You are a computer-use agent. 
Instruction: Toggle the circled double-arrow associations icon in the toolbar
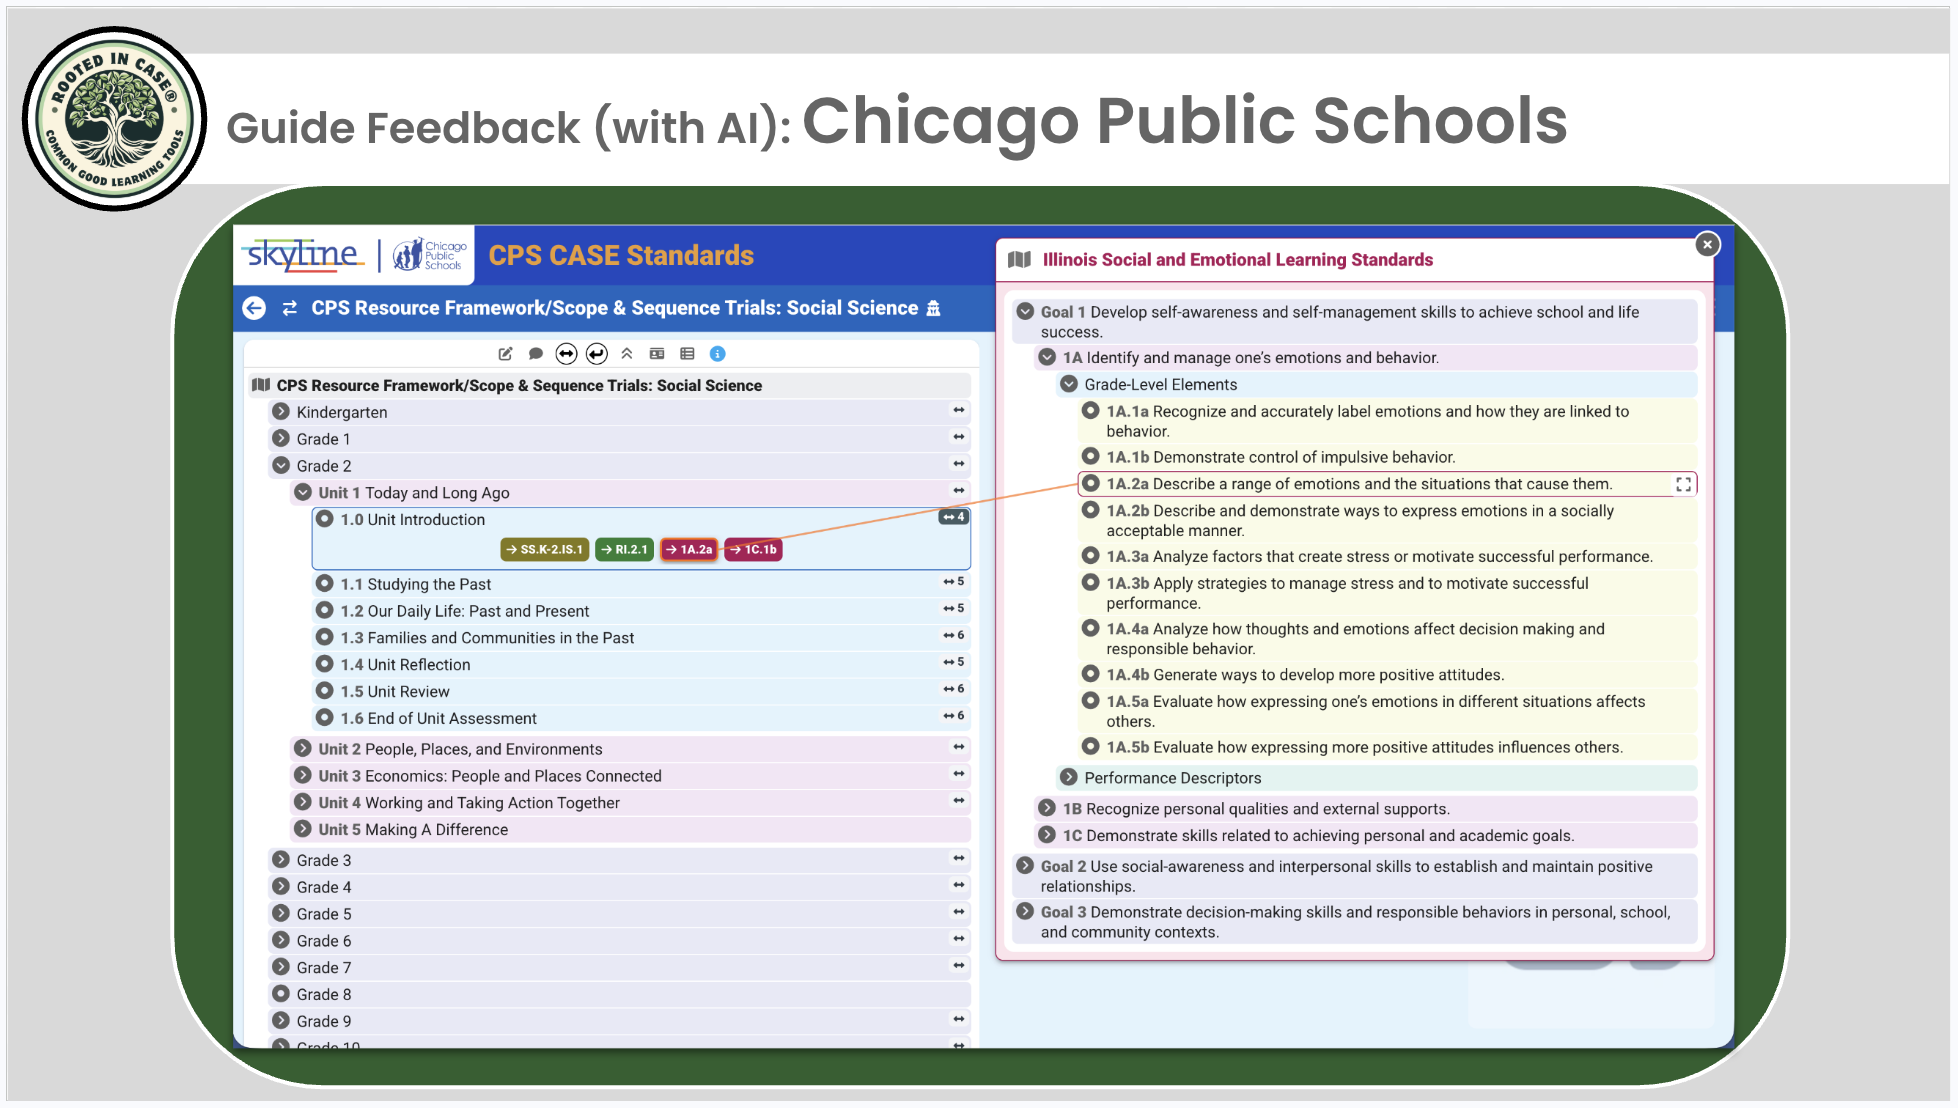(566, 354)
